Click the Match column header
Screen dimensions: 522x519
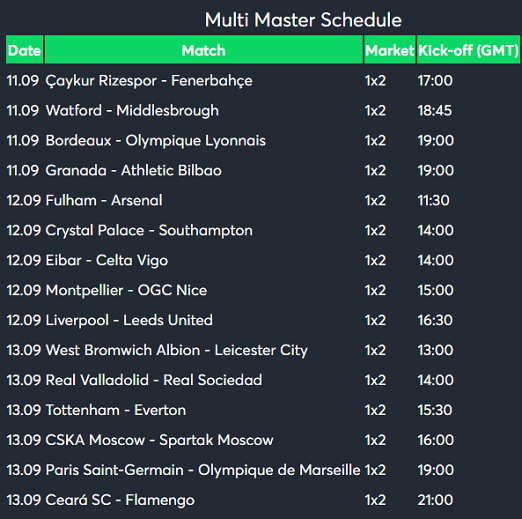coord(204,49)
